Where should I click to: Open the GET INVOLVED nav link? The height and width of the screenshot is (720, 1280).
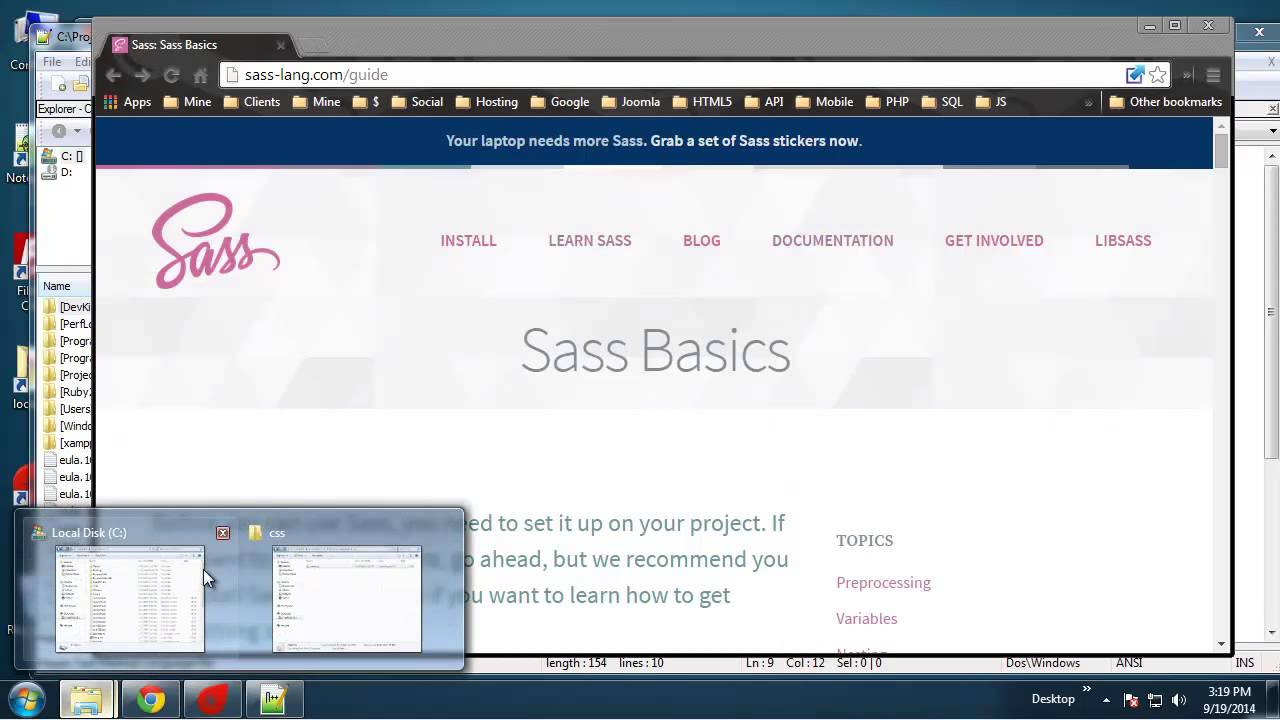tap(994, 240)
